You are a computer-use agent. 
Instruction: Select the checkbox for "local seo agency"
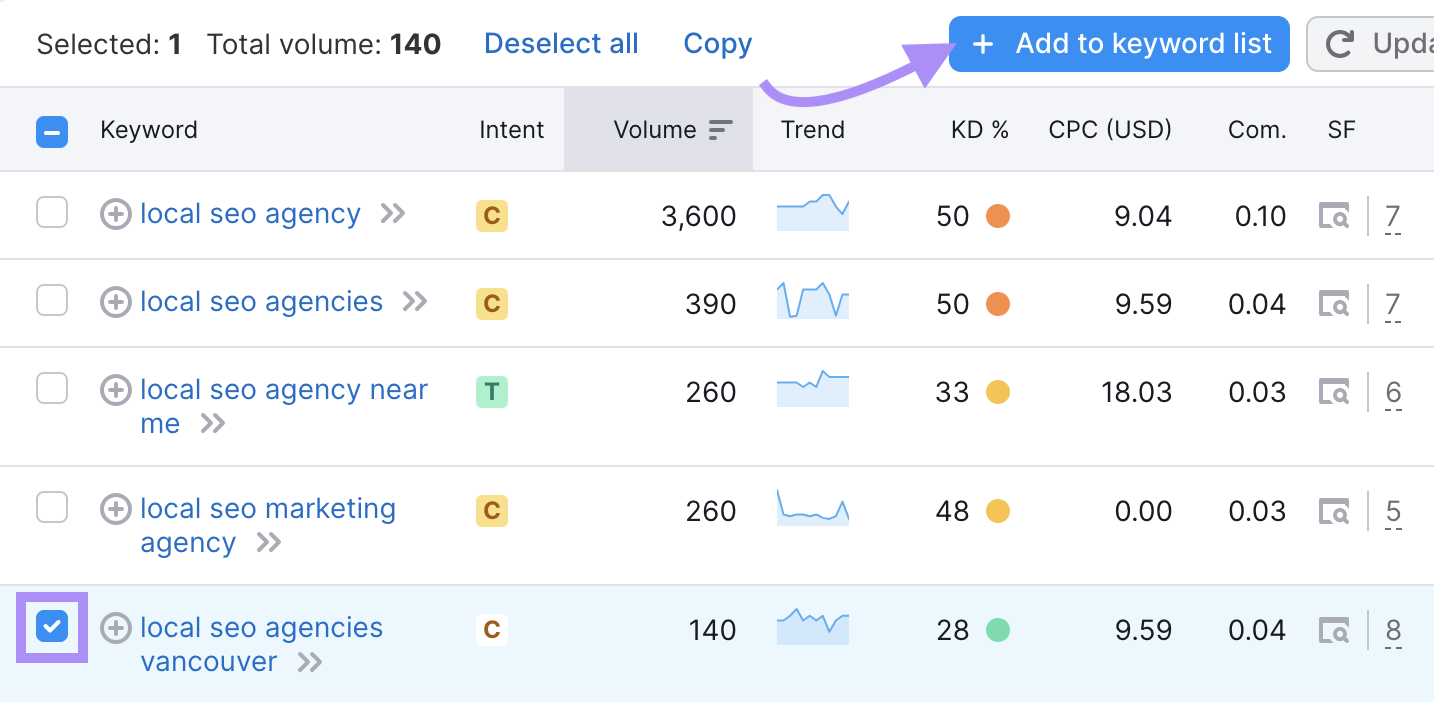[52, 213]
